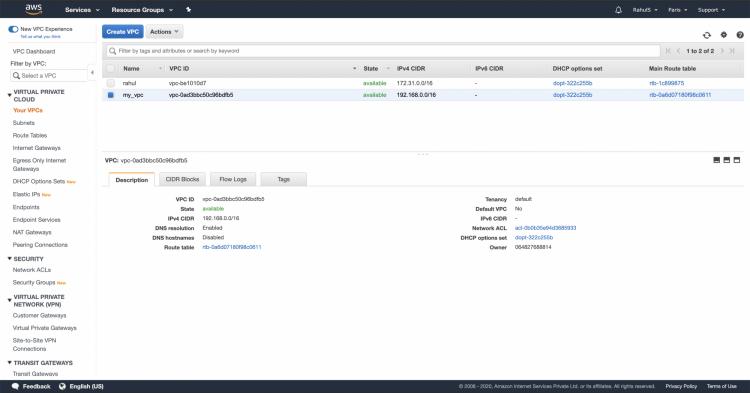Screen dimensions: 750x393
Task: Open the notifications bell
Action: pyautogui.click(x=618, y=10)
